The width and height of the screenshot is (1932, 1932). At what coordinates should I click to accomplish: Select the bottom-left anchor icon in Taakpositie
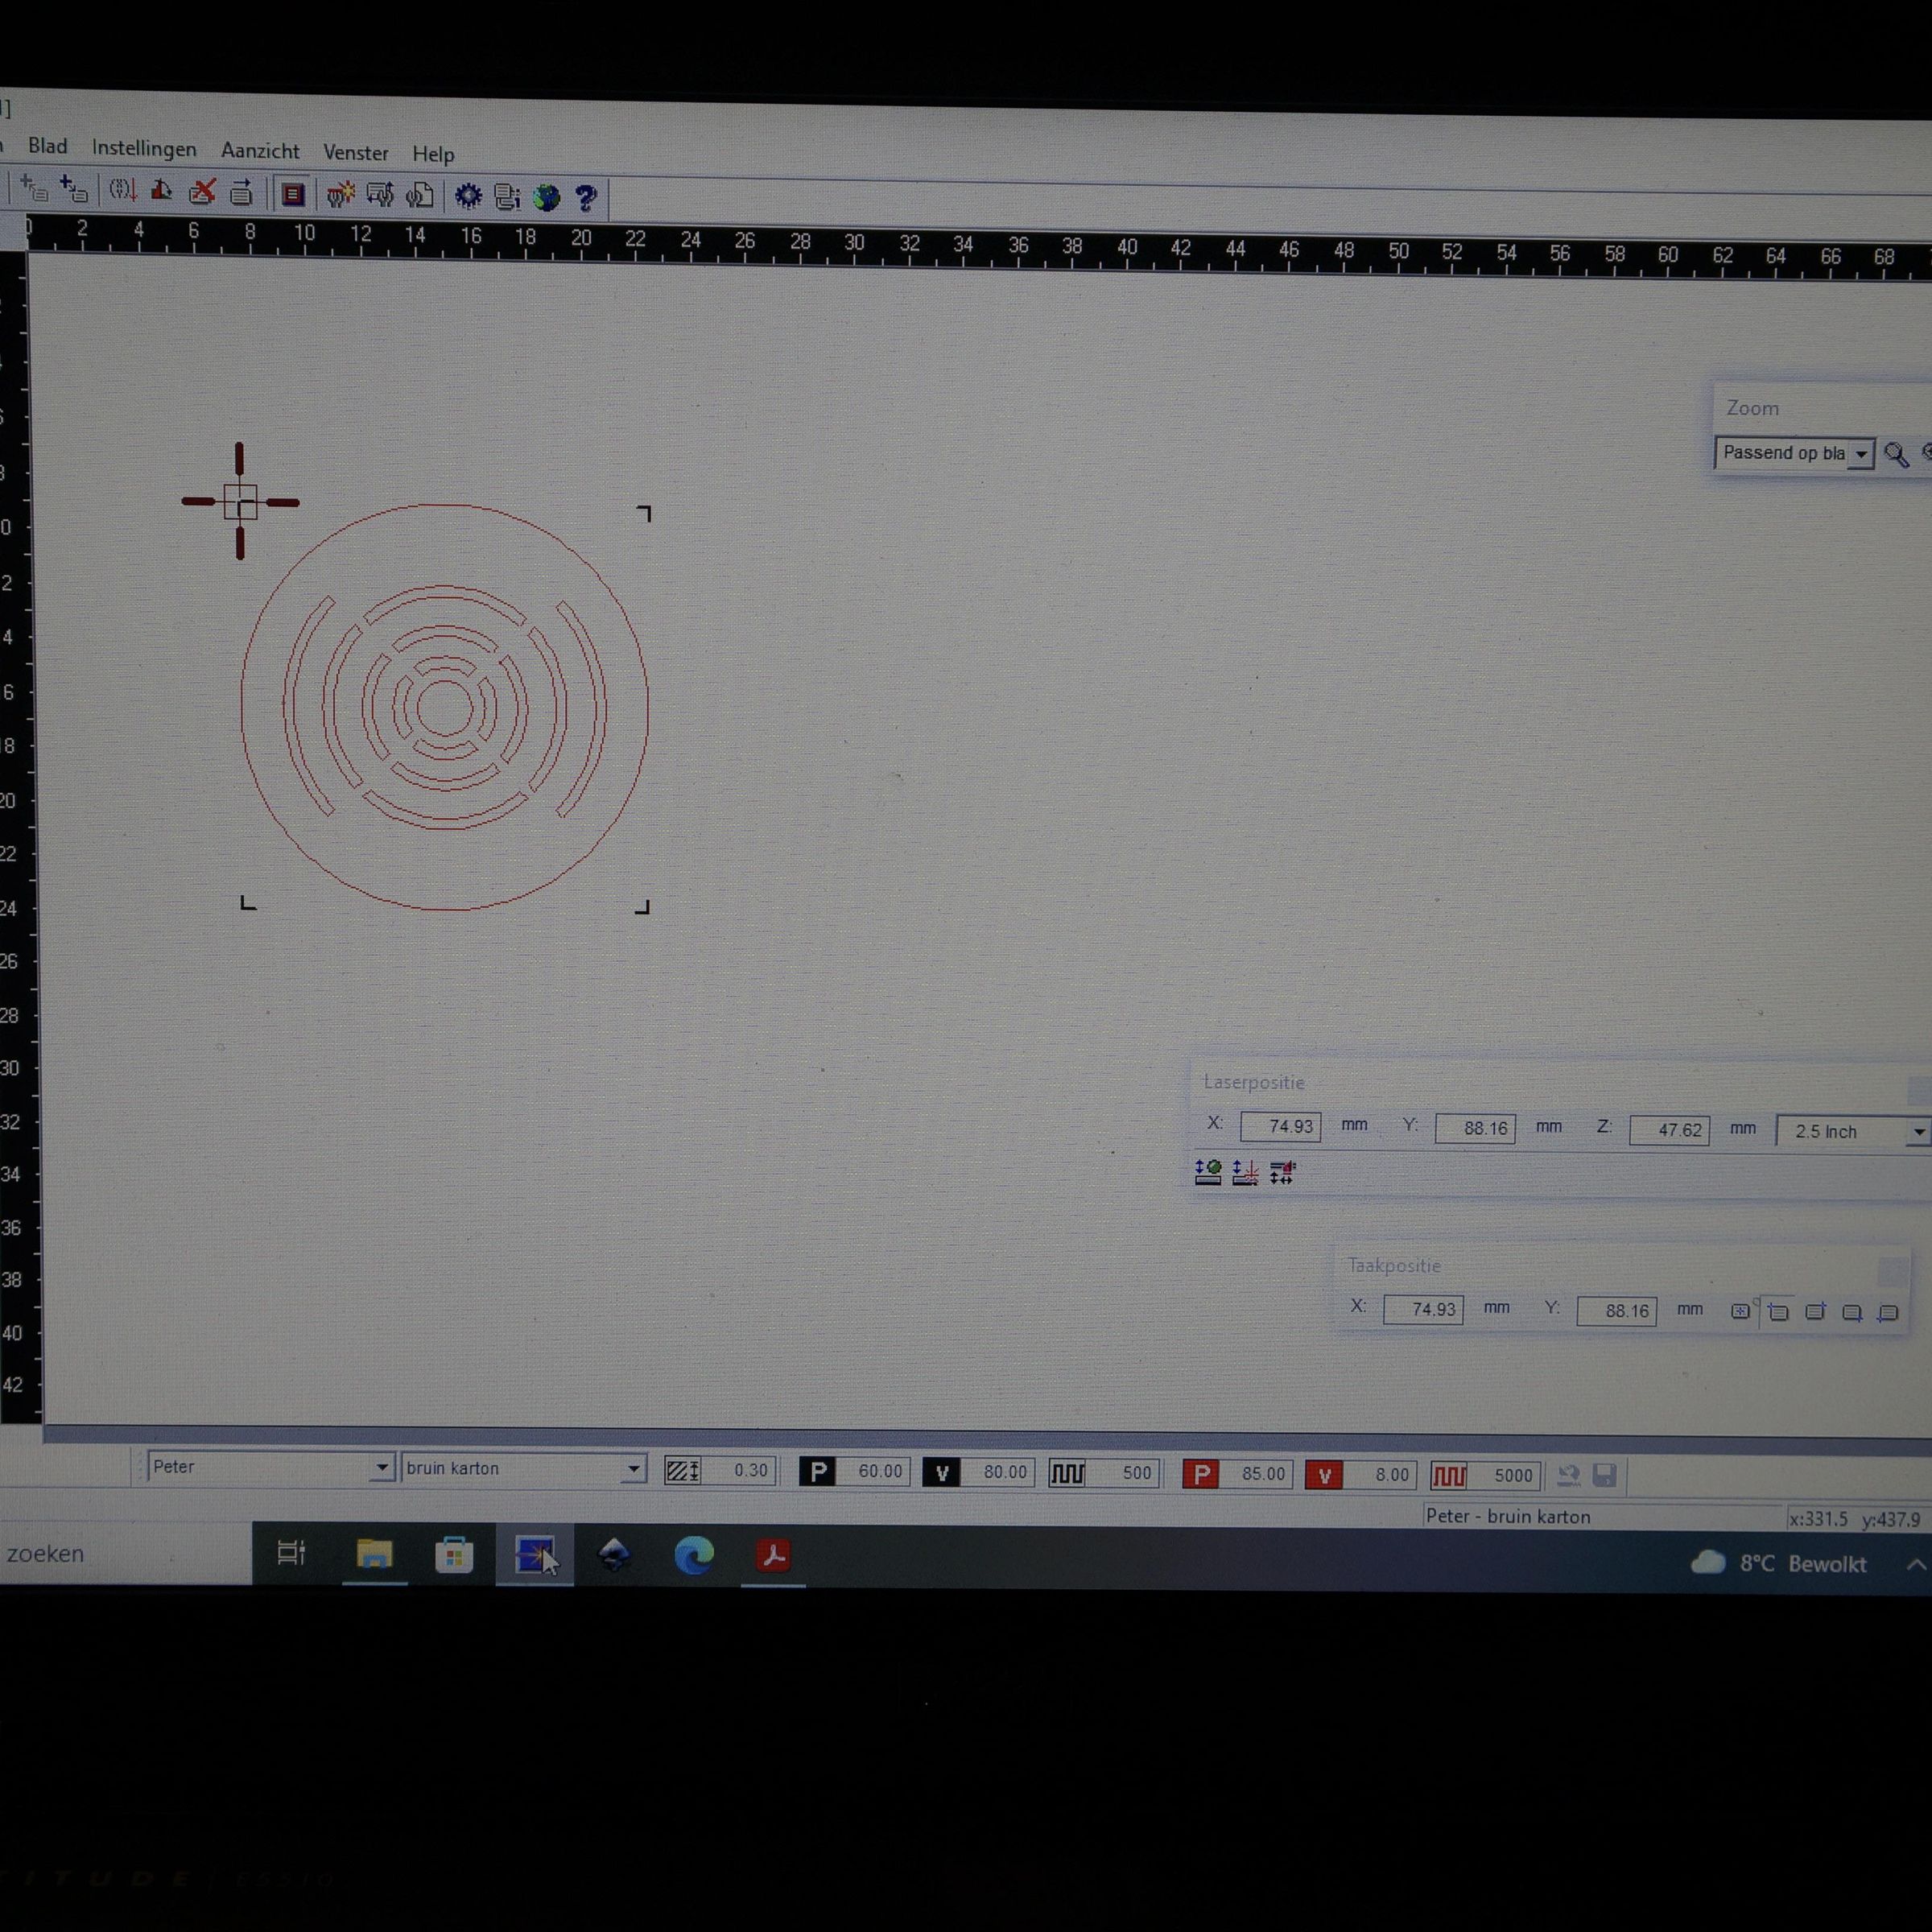(1888, 1313)
